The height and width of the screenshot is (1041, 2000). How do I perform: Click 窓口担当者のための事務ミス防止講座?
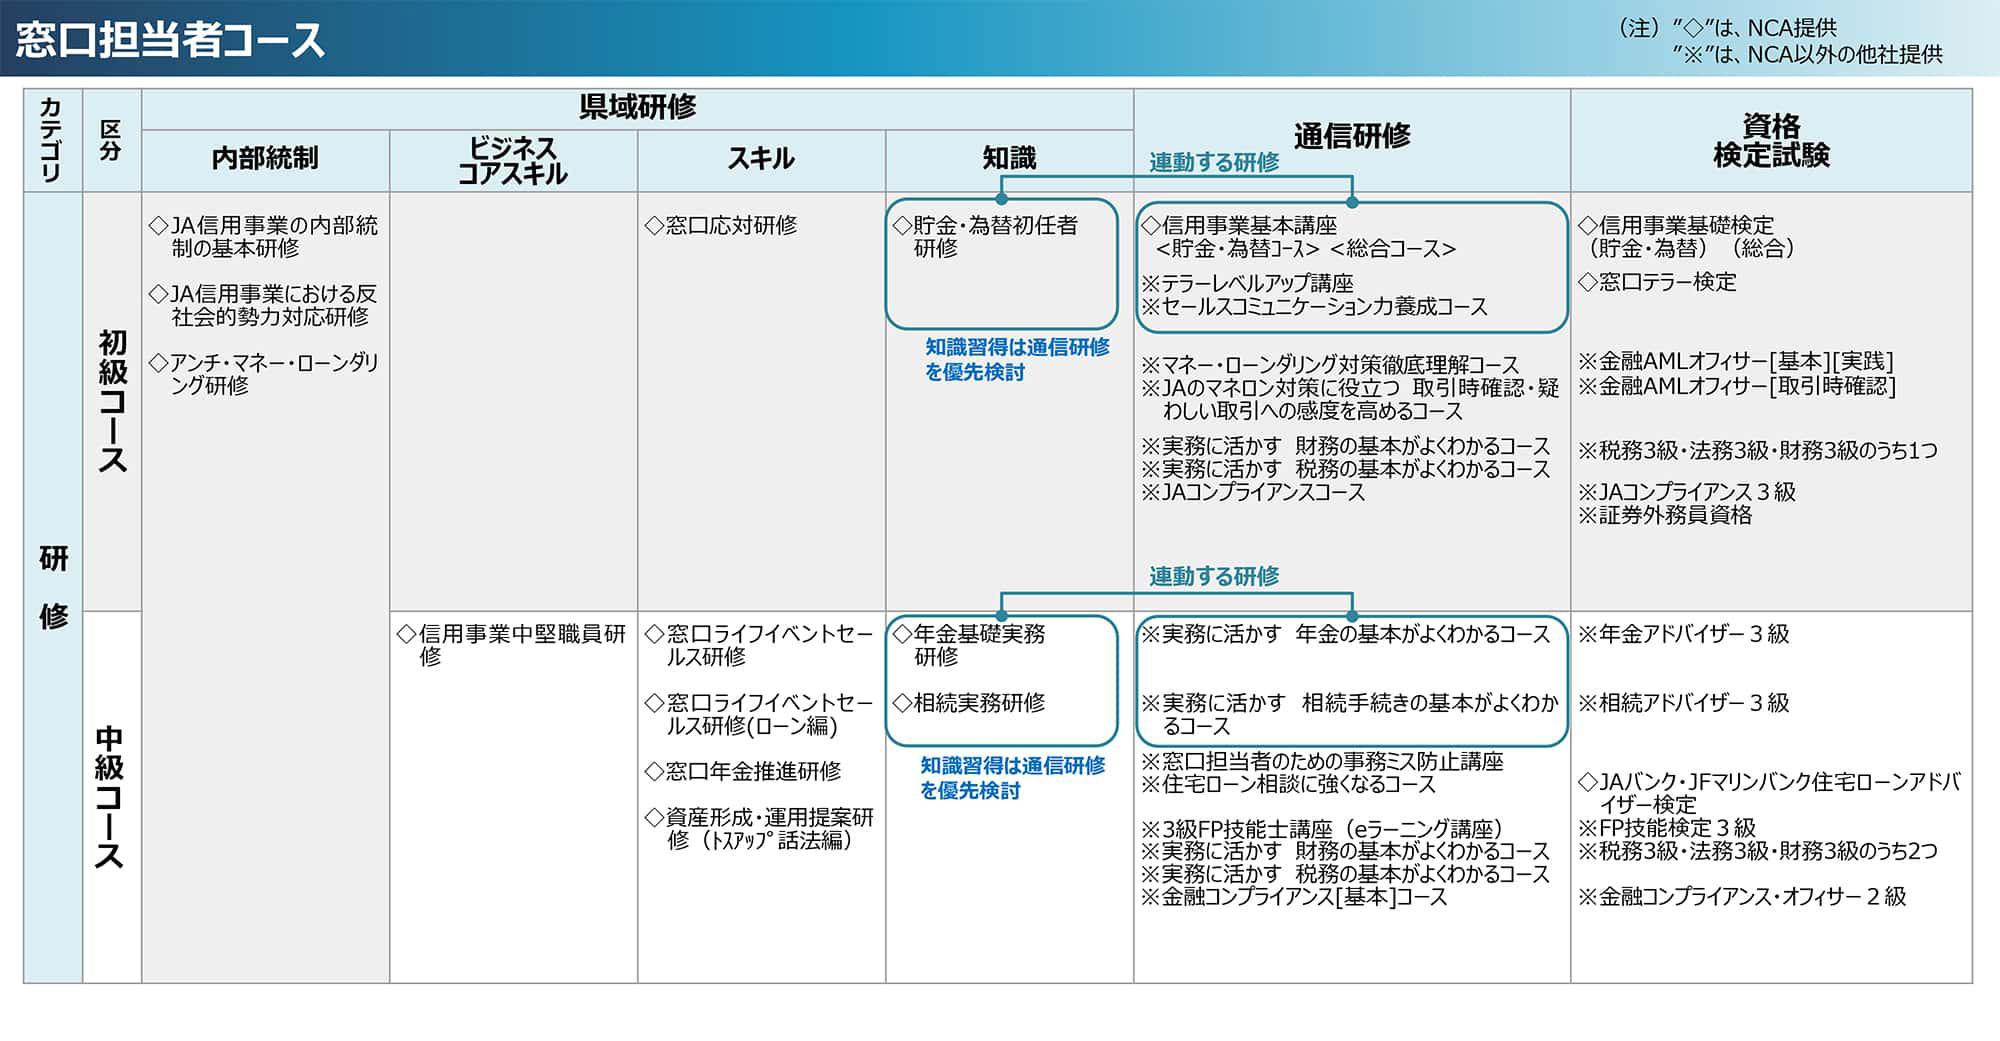(x=1322, y=761)
